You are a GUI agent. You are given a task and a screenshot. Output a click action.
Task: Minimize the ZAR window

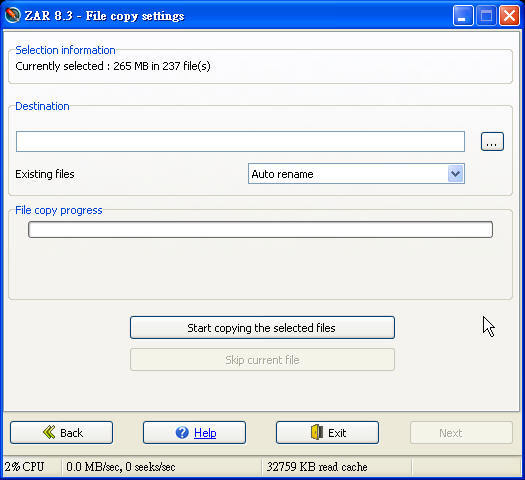pyautogui.click(x=463, y=15)
